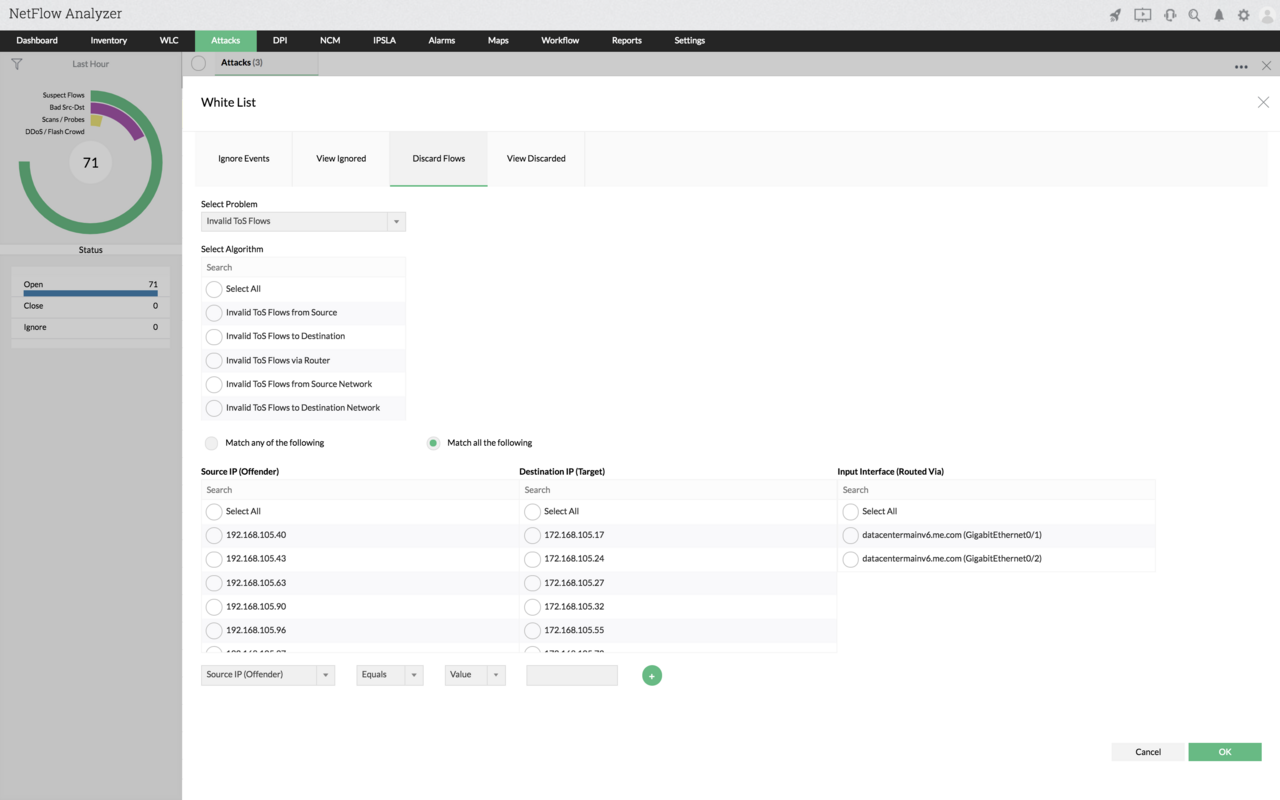Open the View Discarded tab
The image size is (1280, 800).
536,159
